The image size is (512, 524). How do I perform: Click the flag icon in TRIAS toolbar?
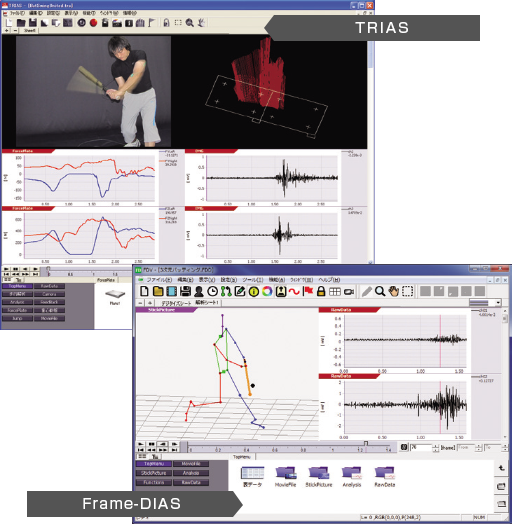[152, 23]
